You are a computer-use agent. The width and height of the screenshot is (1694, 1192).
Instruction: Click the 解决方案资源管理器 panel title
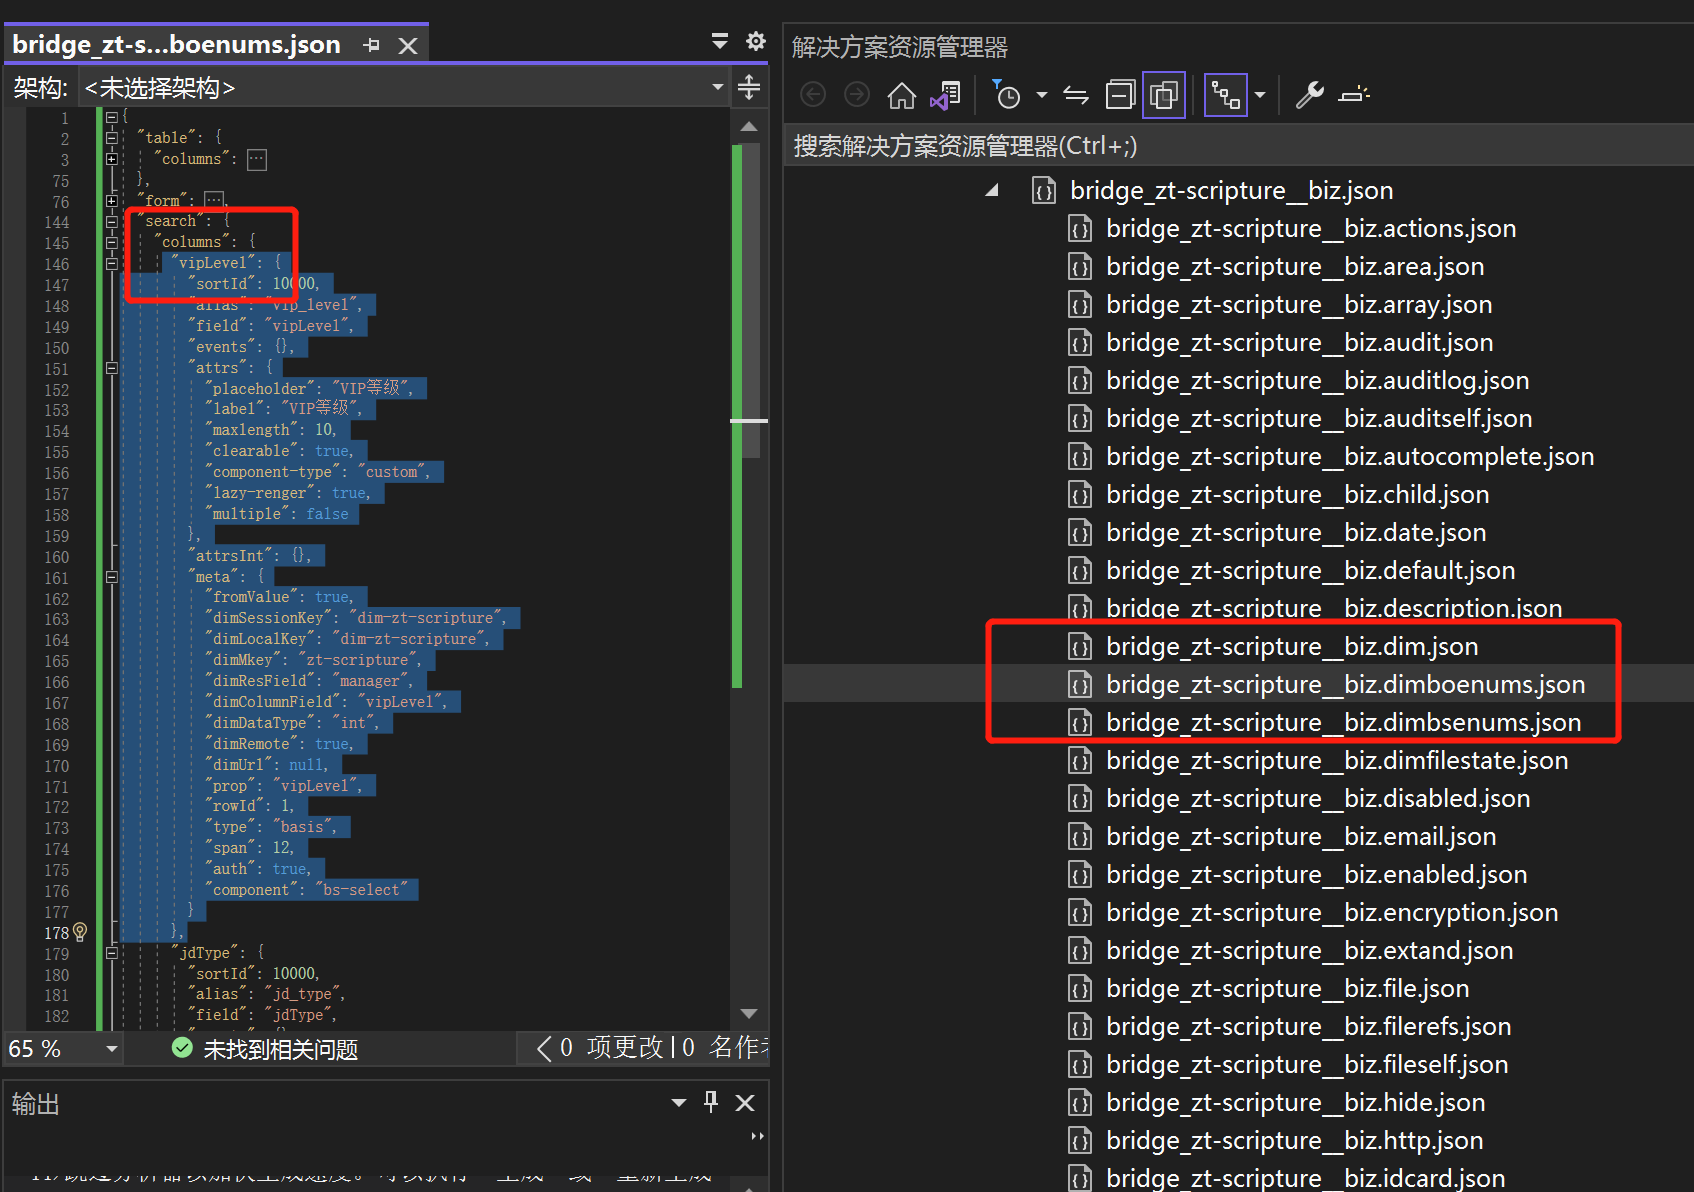pos(899,47)
